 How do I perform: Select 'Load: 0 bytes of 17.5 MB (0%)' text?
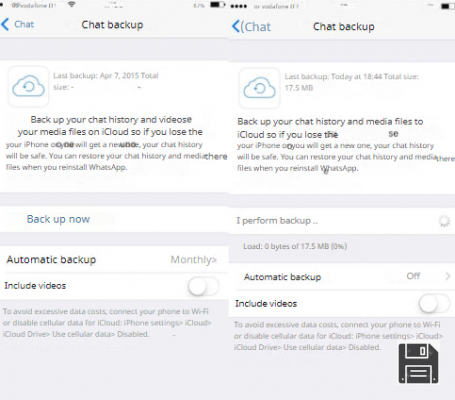point(295,246)
